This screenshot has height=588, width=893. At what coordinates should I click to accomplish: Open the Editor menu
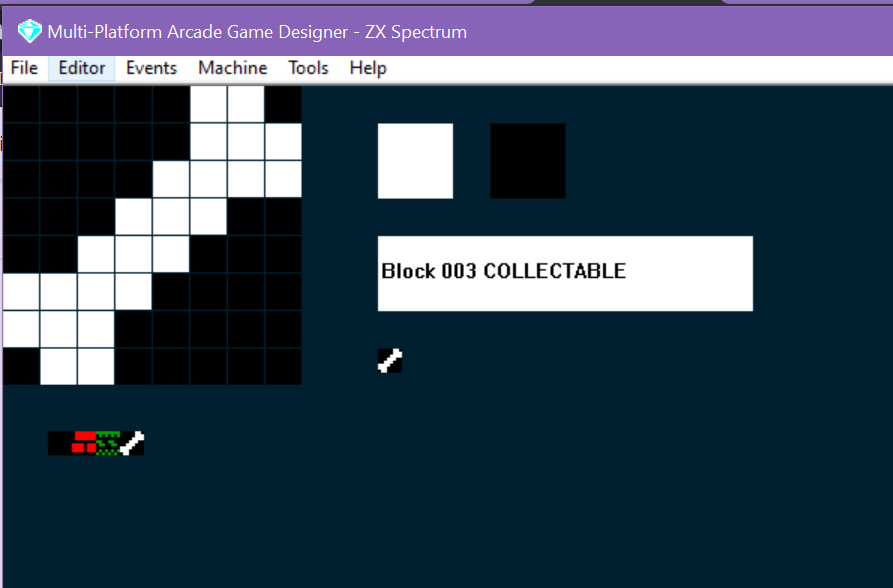82,68
